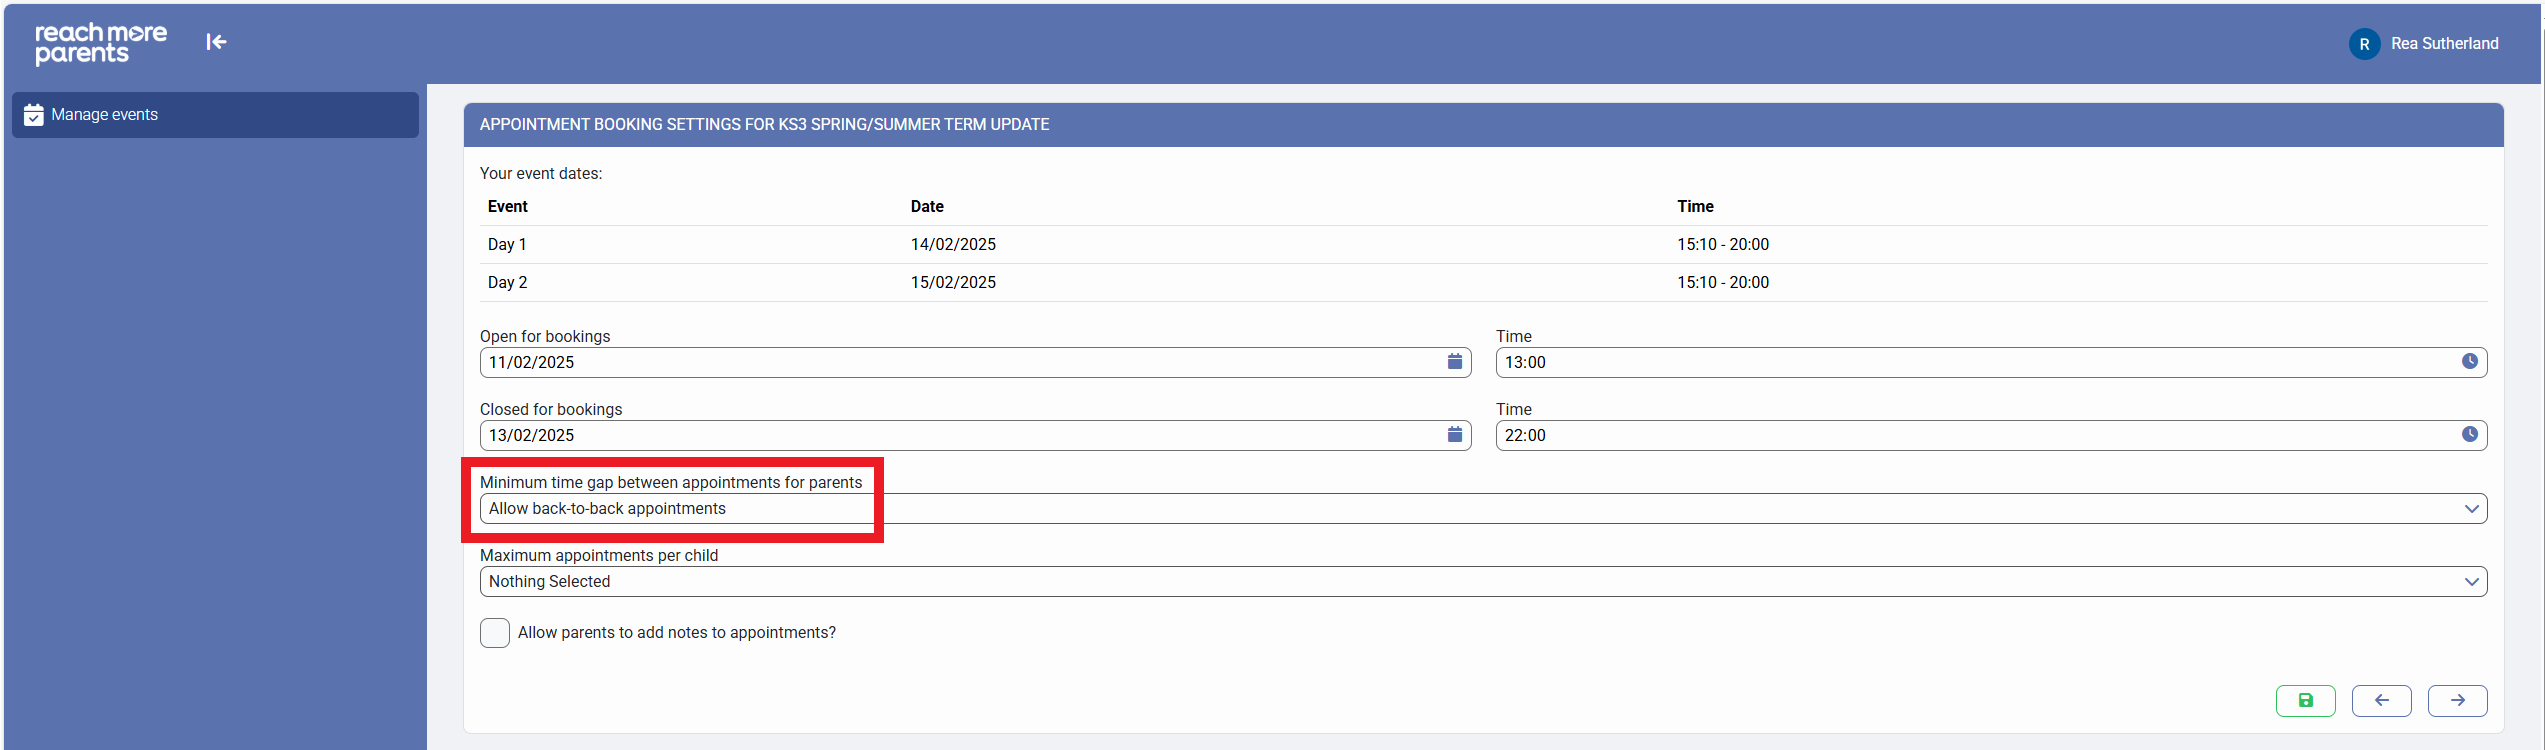2545x750 pixels.
Task: Click the reach more parents logo
Action: tap(101, 43)
